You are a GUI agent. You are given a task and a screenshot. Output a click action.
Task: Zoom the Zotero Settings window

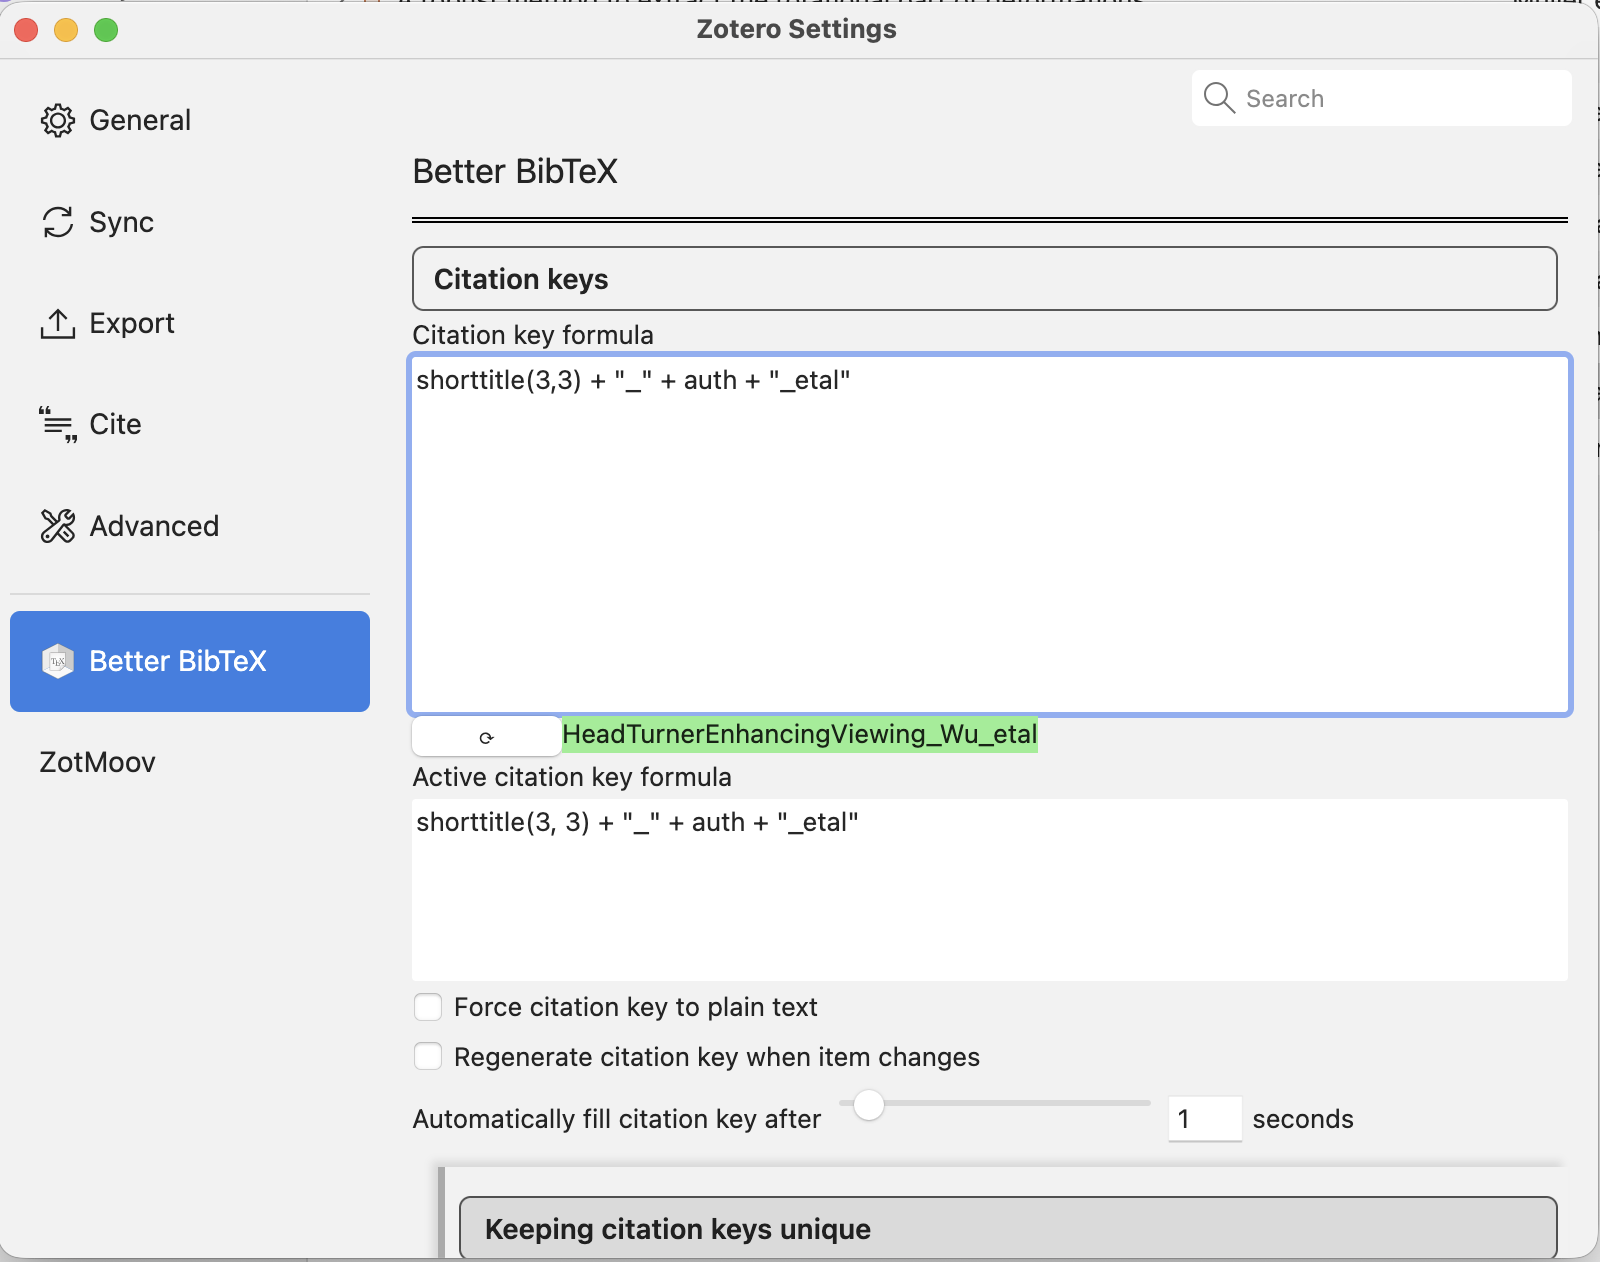pos(106,30)
